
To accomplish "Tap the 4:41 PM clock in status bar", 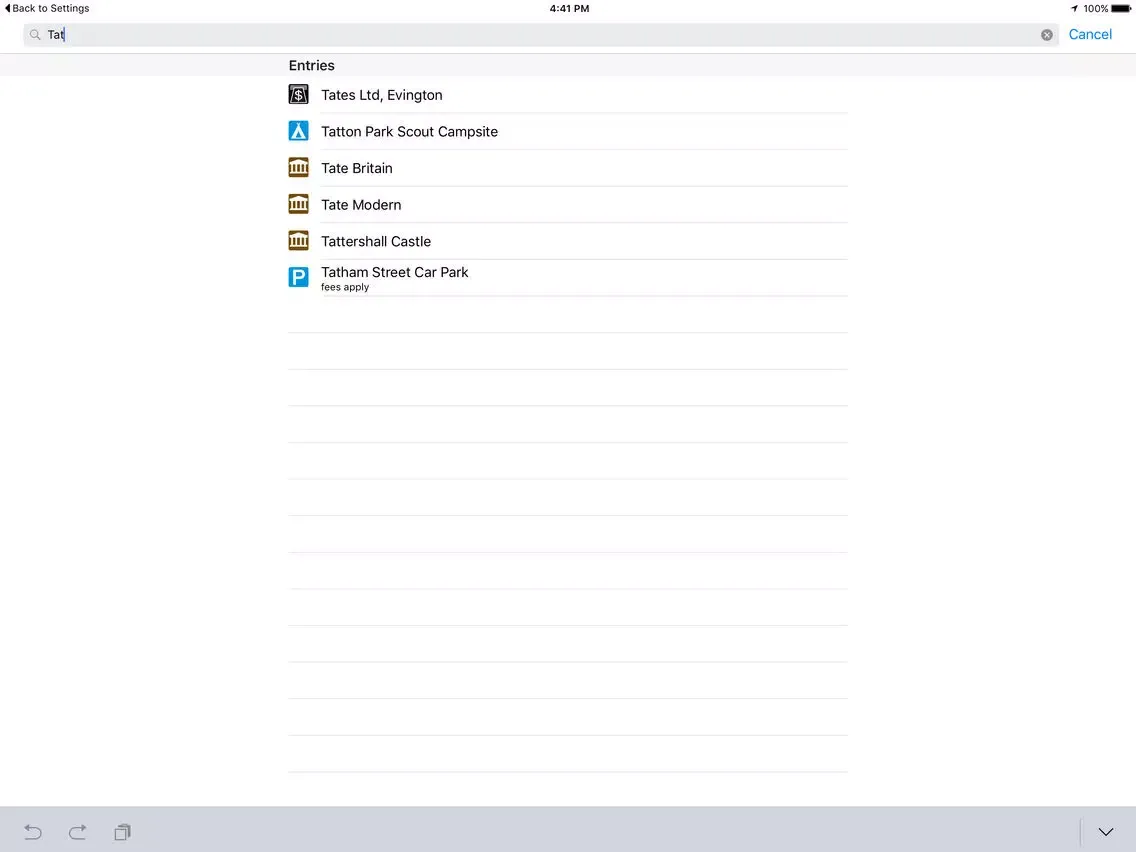I will coord(569,9).
